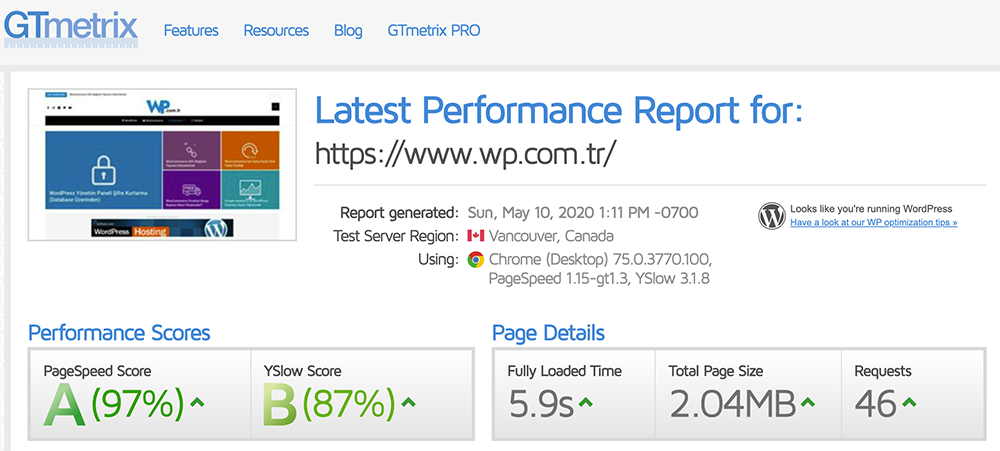Click the report date 'Sun, May 10, 2020 1:11 PM -0700'
1000x451 pixels.
[583, 212]
